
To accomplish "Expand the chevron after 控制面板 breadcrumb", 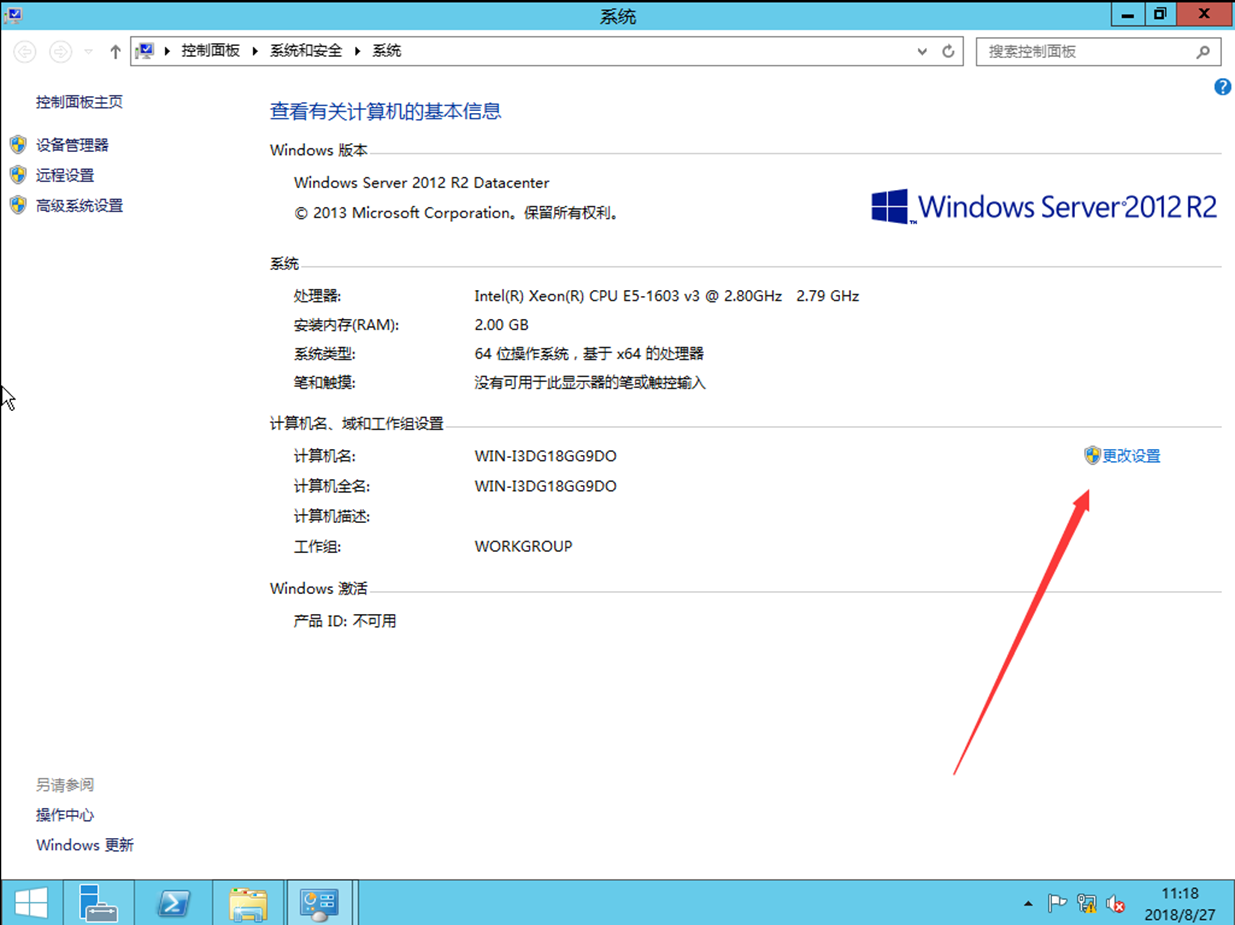I will 255,51.
